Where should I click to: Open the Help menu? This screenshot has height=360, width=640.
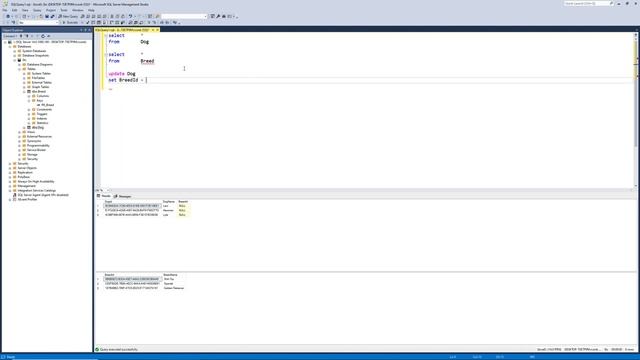(91, 10)
